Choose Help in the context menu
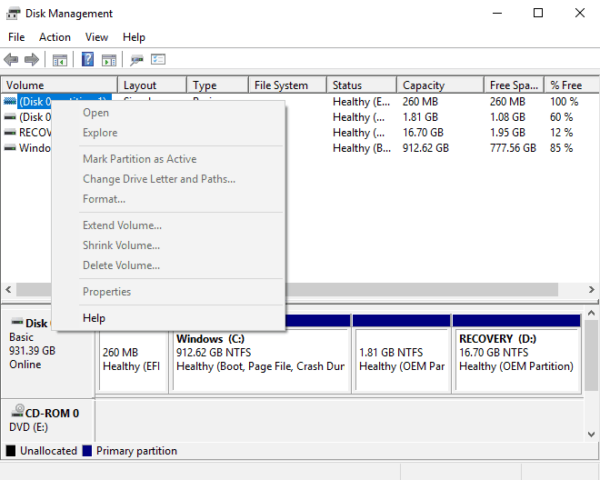 click(168, 318)
